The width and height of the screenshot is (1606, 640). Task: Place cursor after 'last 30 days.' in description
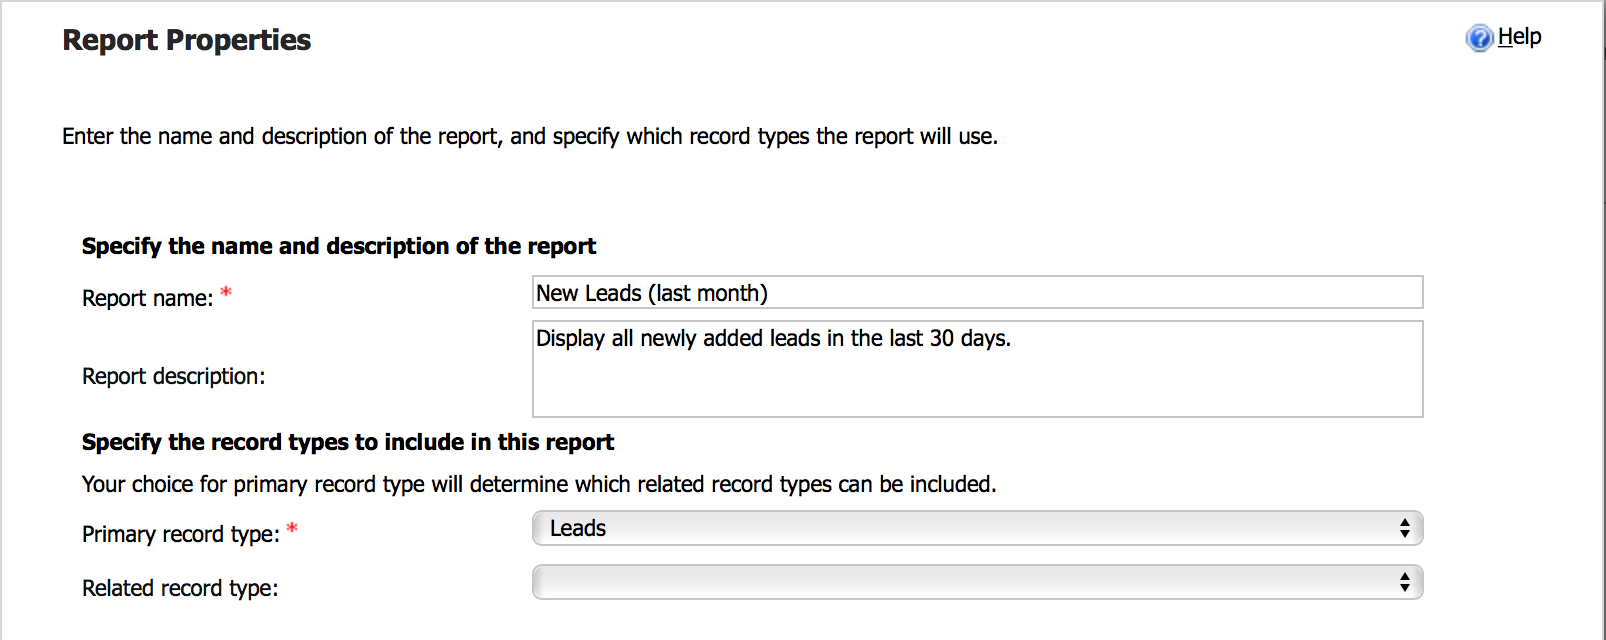coord(1014,338)
